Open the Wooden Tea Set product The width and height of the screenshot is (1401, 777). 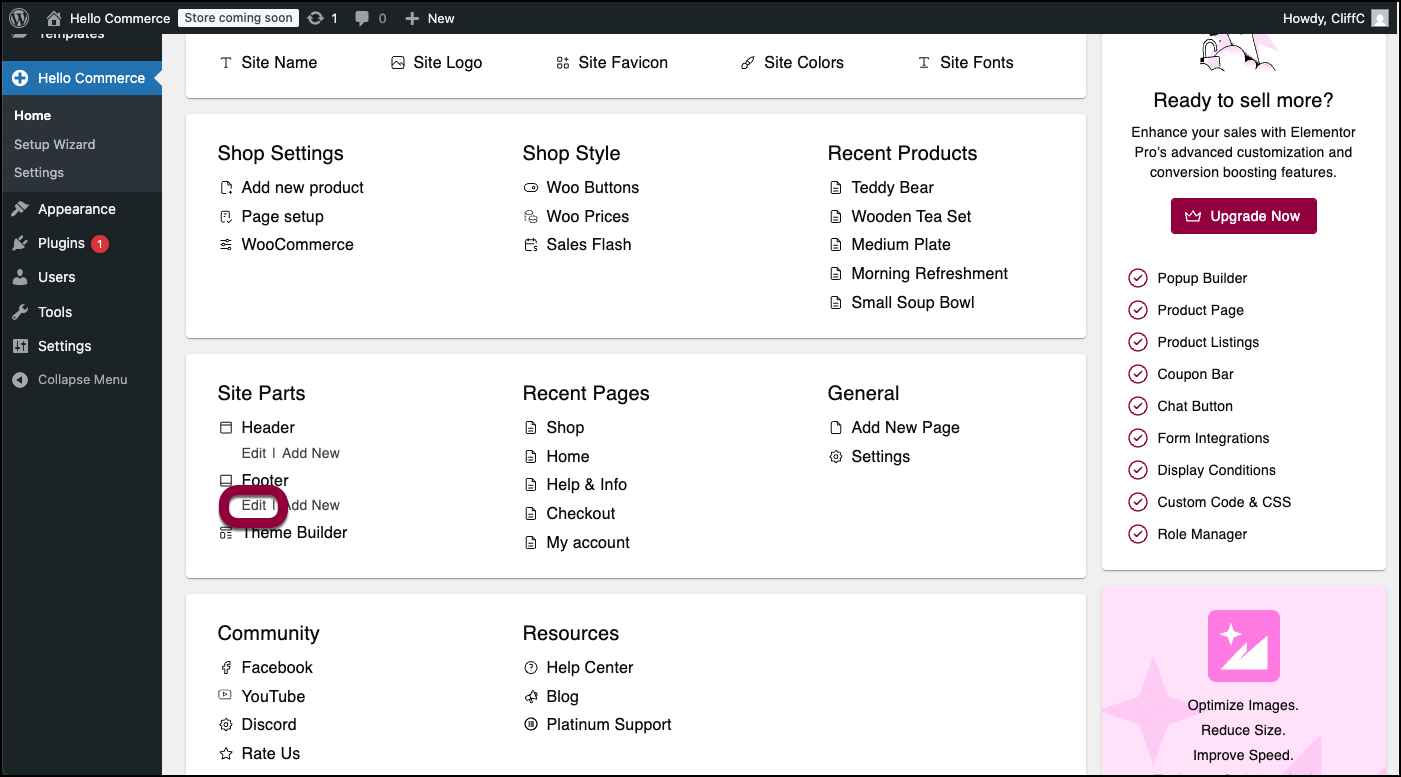click(911, 216)
